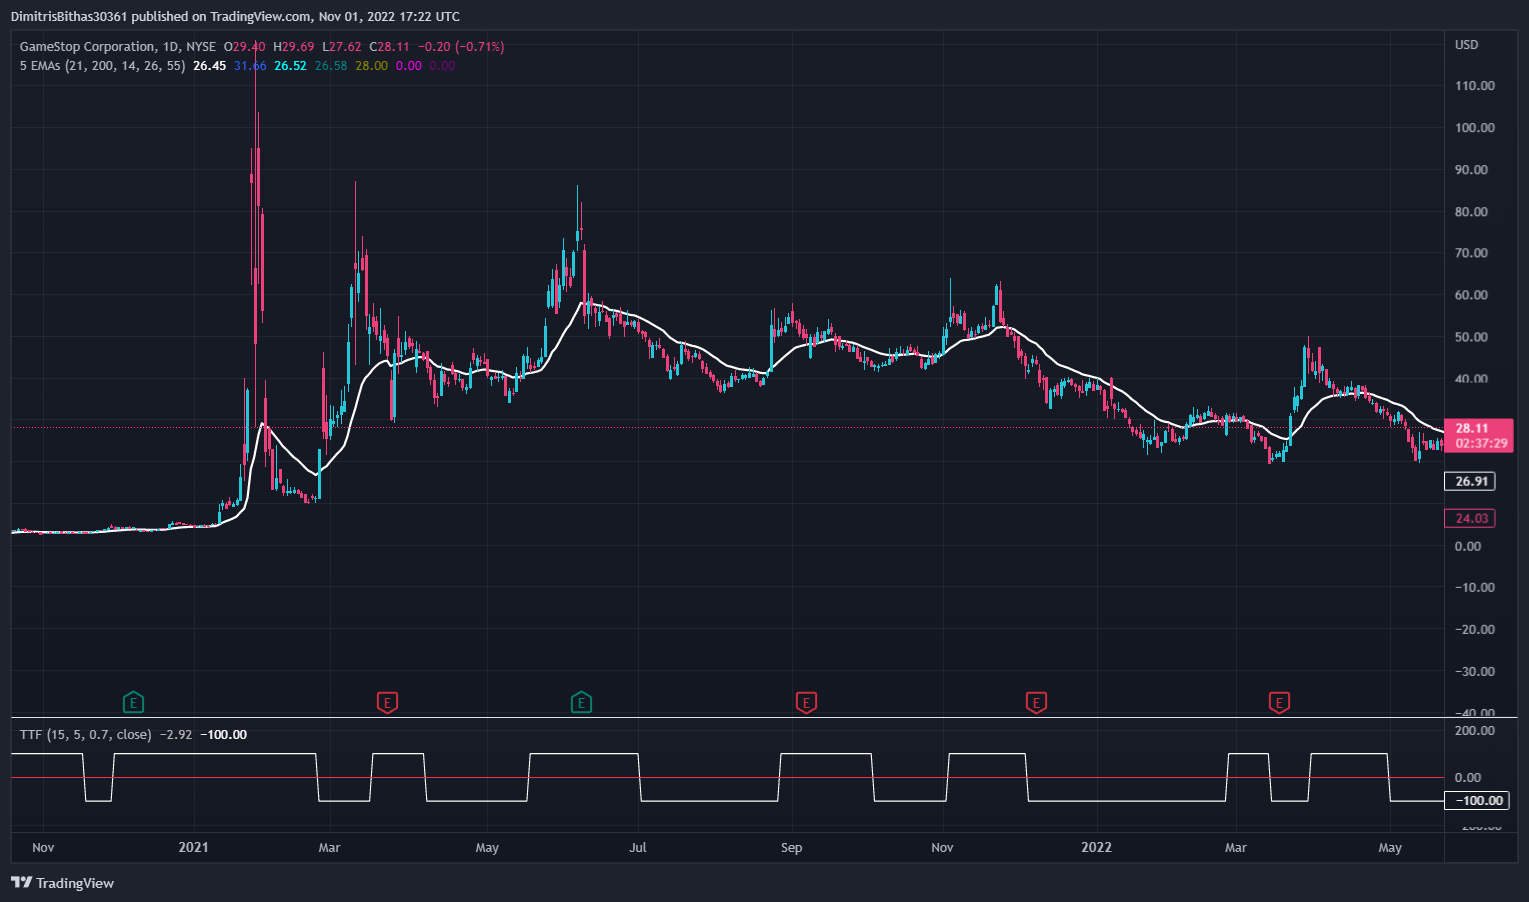Click the low price value L27.62
Image resolution: width=1529 pixels, height=902 pixels.
(341, 46)
